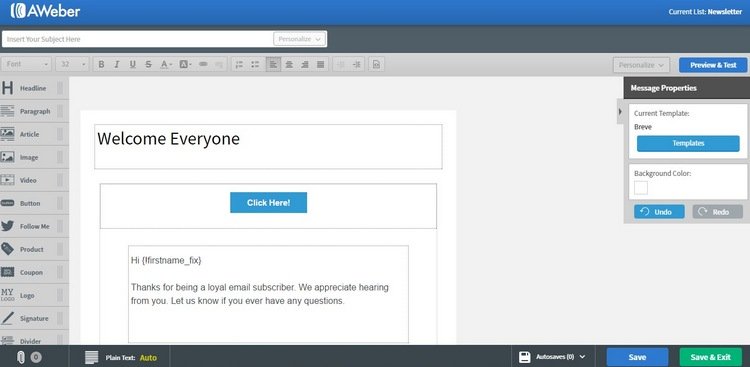Viewport: 750px width, 367px height.
Task: Undo the last change
Action: (x=659, y=212)
